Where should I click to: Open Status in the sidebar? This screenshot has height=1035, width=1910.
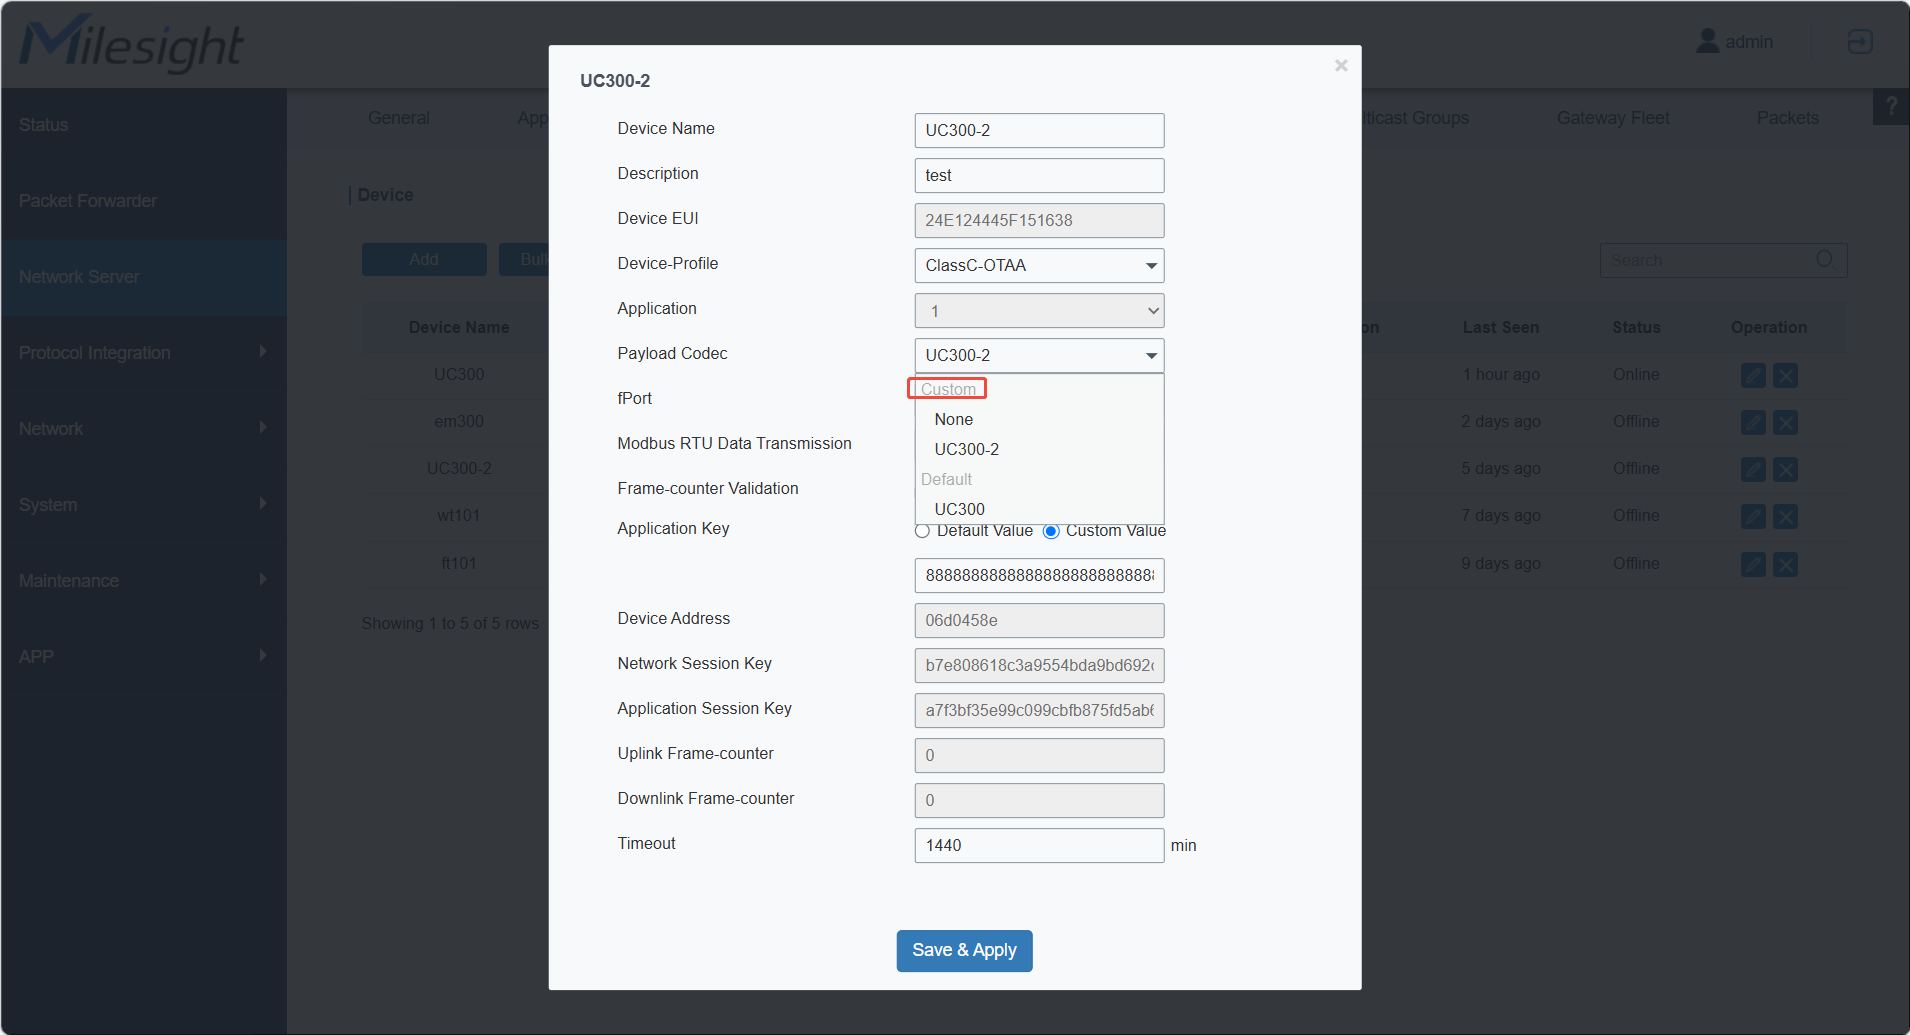point(144,125)
